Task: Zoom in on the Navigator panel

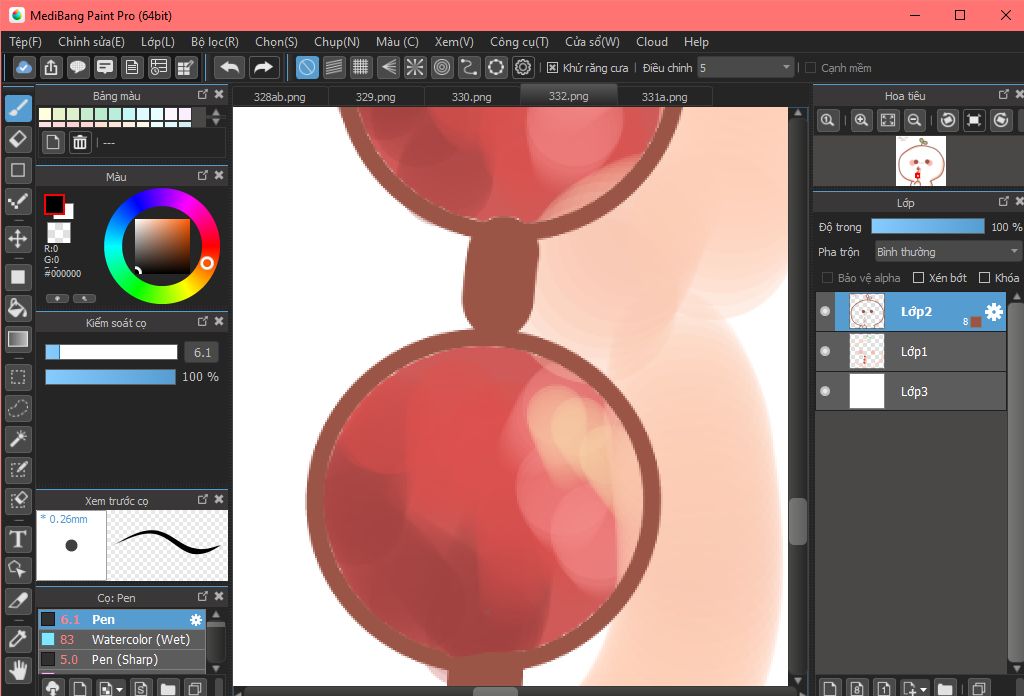Action: [x=861, y=120]
